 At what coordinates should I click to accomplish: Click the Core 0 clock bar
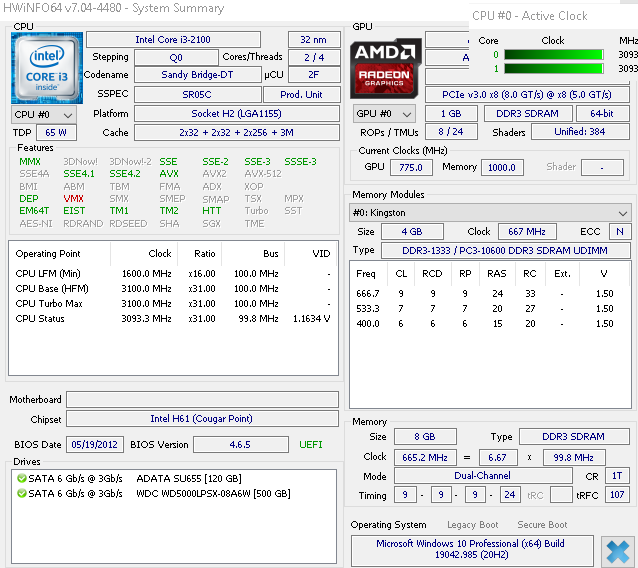553,55
